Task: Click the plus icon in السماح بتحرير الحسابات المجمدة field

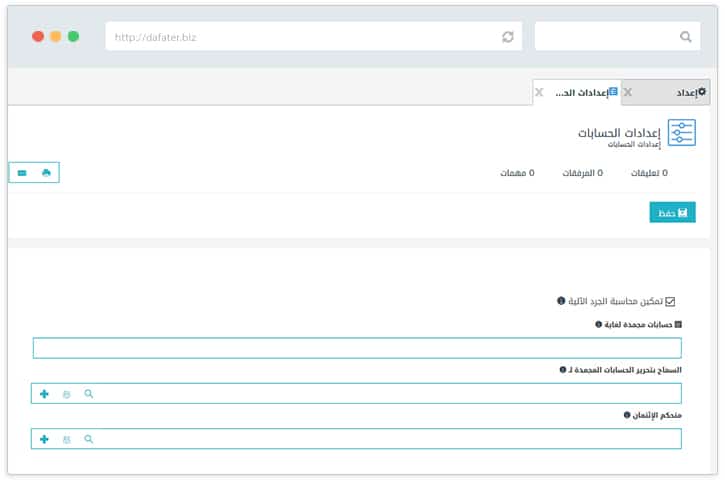Action: tap(44, 394)
